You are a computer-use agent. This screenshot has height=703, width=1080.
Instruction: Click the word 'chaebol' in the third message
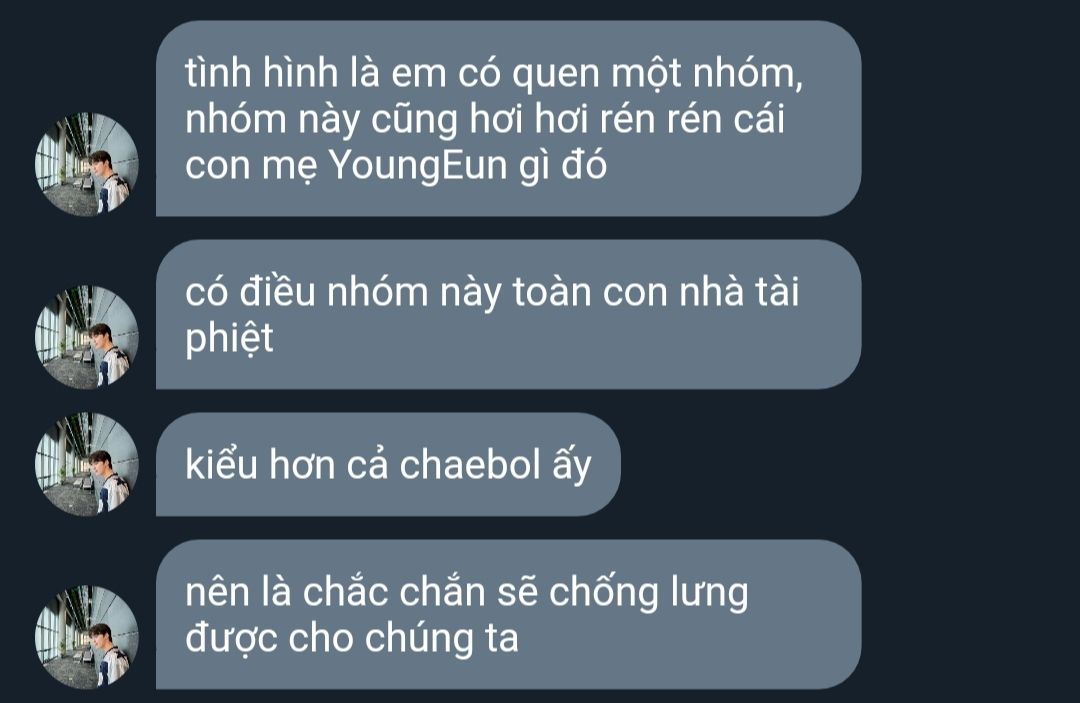(470, 463)
